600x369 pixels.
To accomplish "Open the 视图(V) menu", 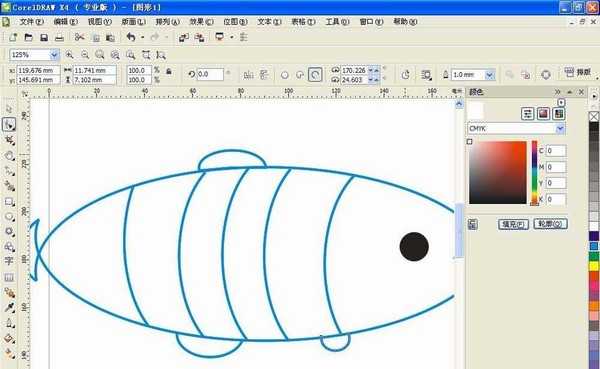I will [x=99, y=22].
